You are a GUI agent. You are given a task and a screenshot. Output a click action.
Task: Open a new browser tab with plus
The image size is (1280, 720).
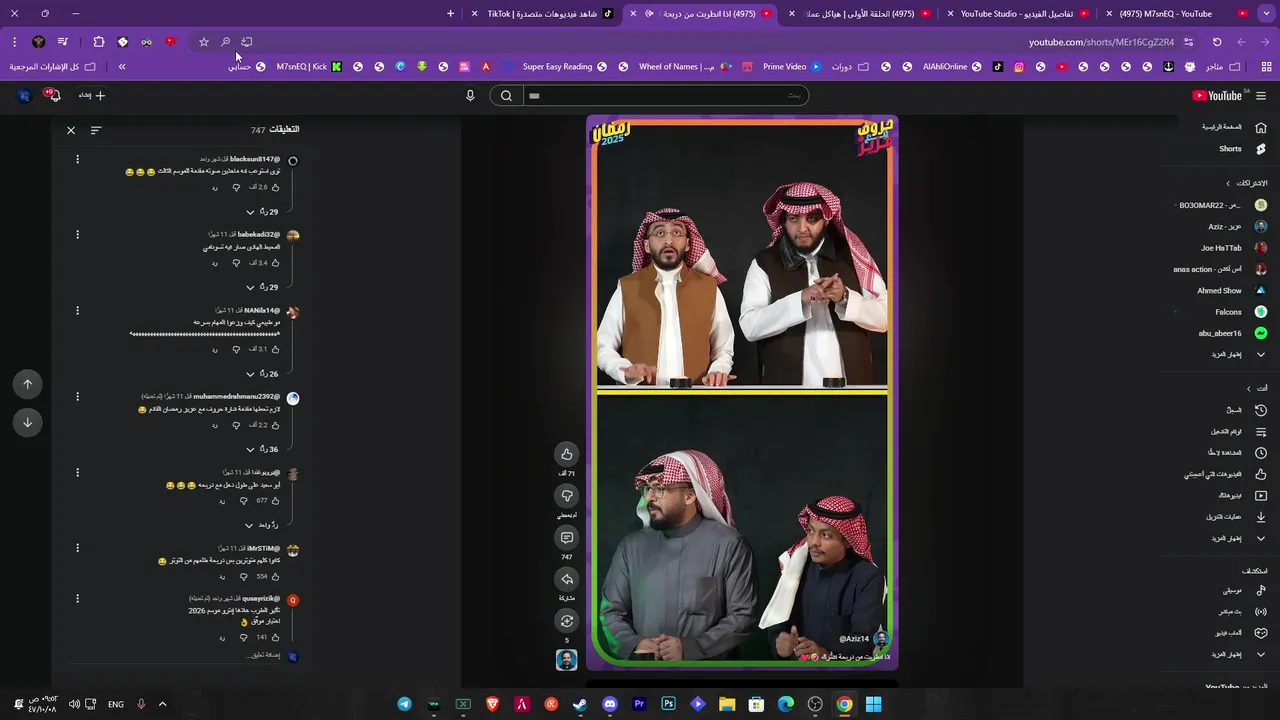click(450, 14)
